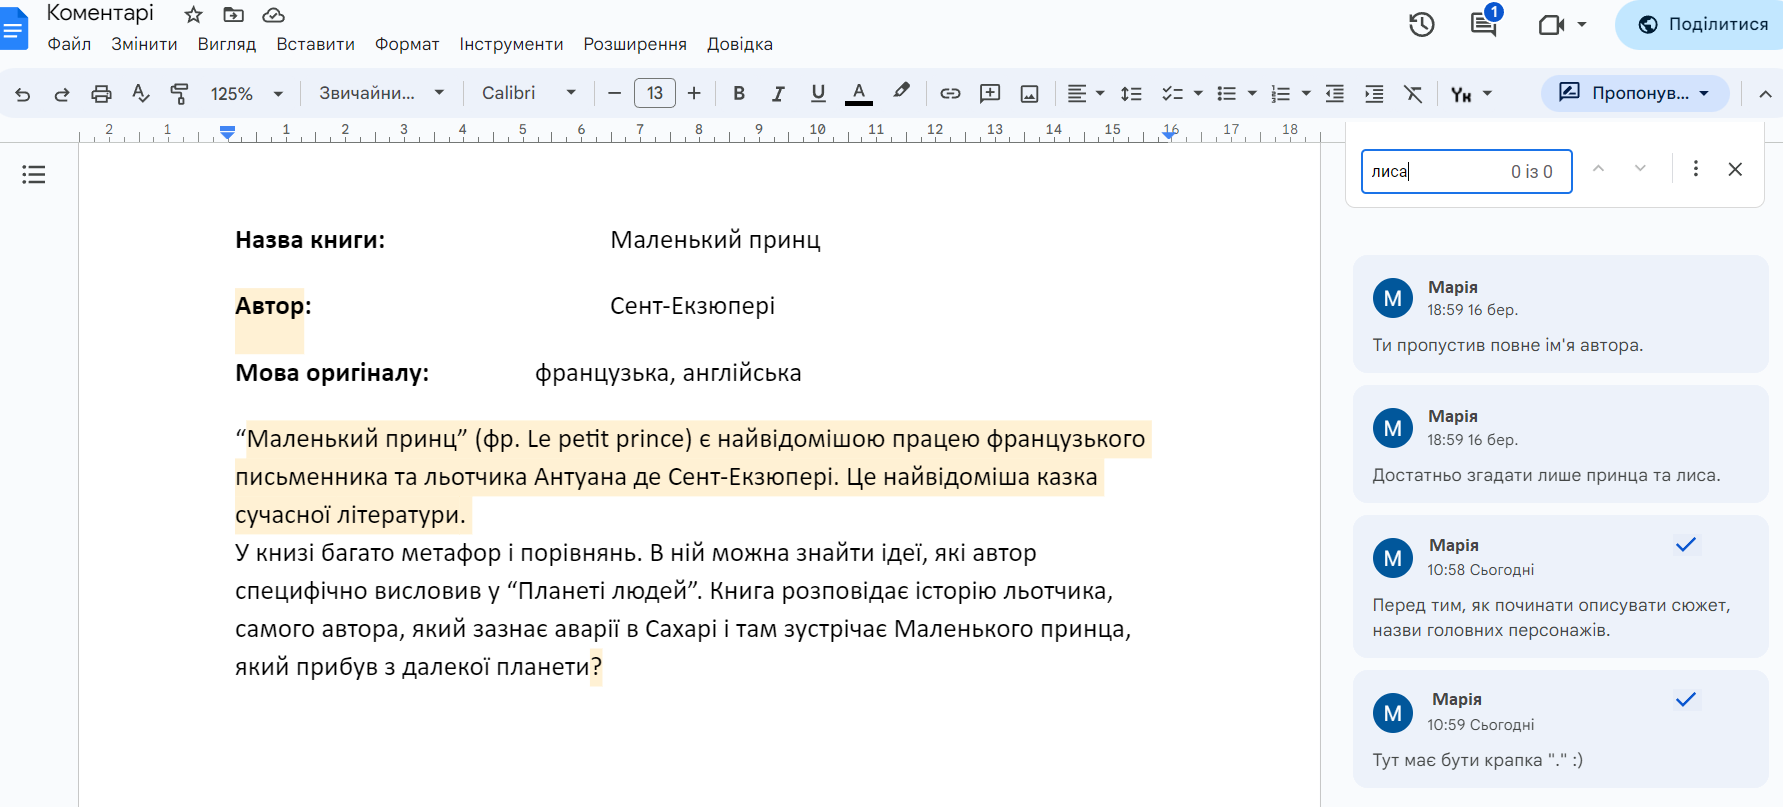Open the Вставити menu
The width and height of the screenshot is (1783, 811).
pyautogui.click(x=315, y=44)
